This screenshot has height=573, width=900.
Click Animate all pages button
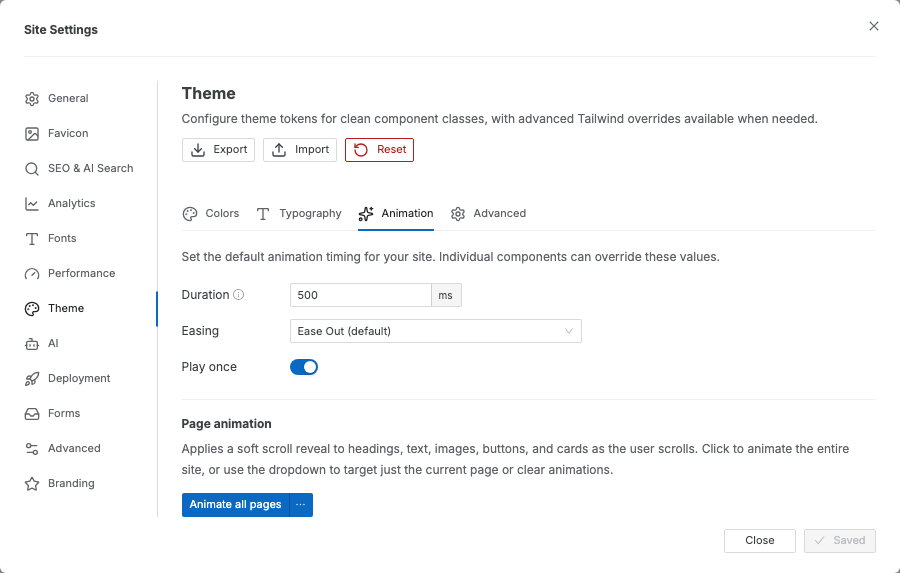235,505
